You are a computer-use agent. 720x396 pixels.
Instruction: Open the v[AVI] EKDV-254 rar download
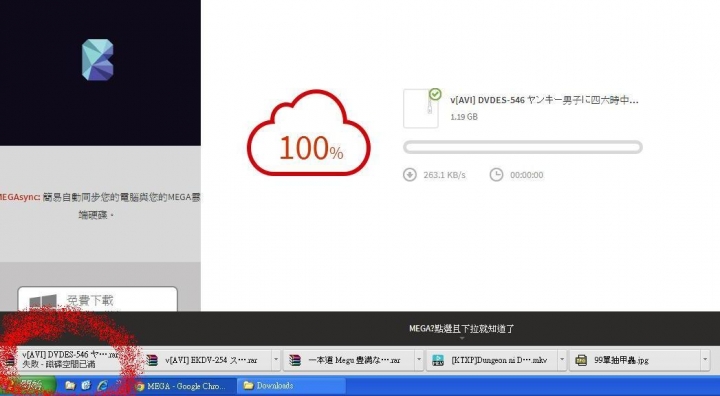point(207,360)
